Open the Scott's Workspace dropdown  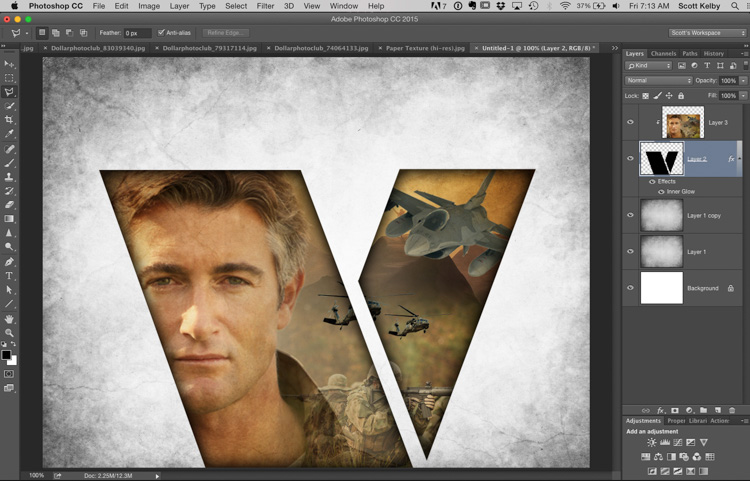tap(707, 33)
